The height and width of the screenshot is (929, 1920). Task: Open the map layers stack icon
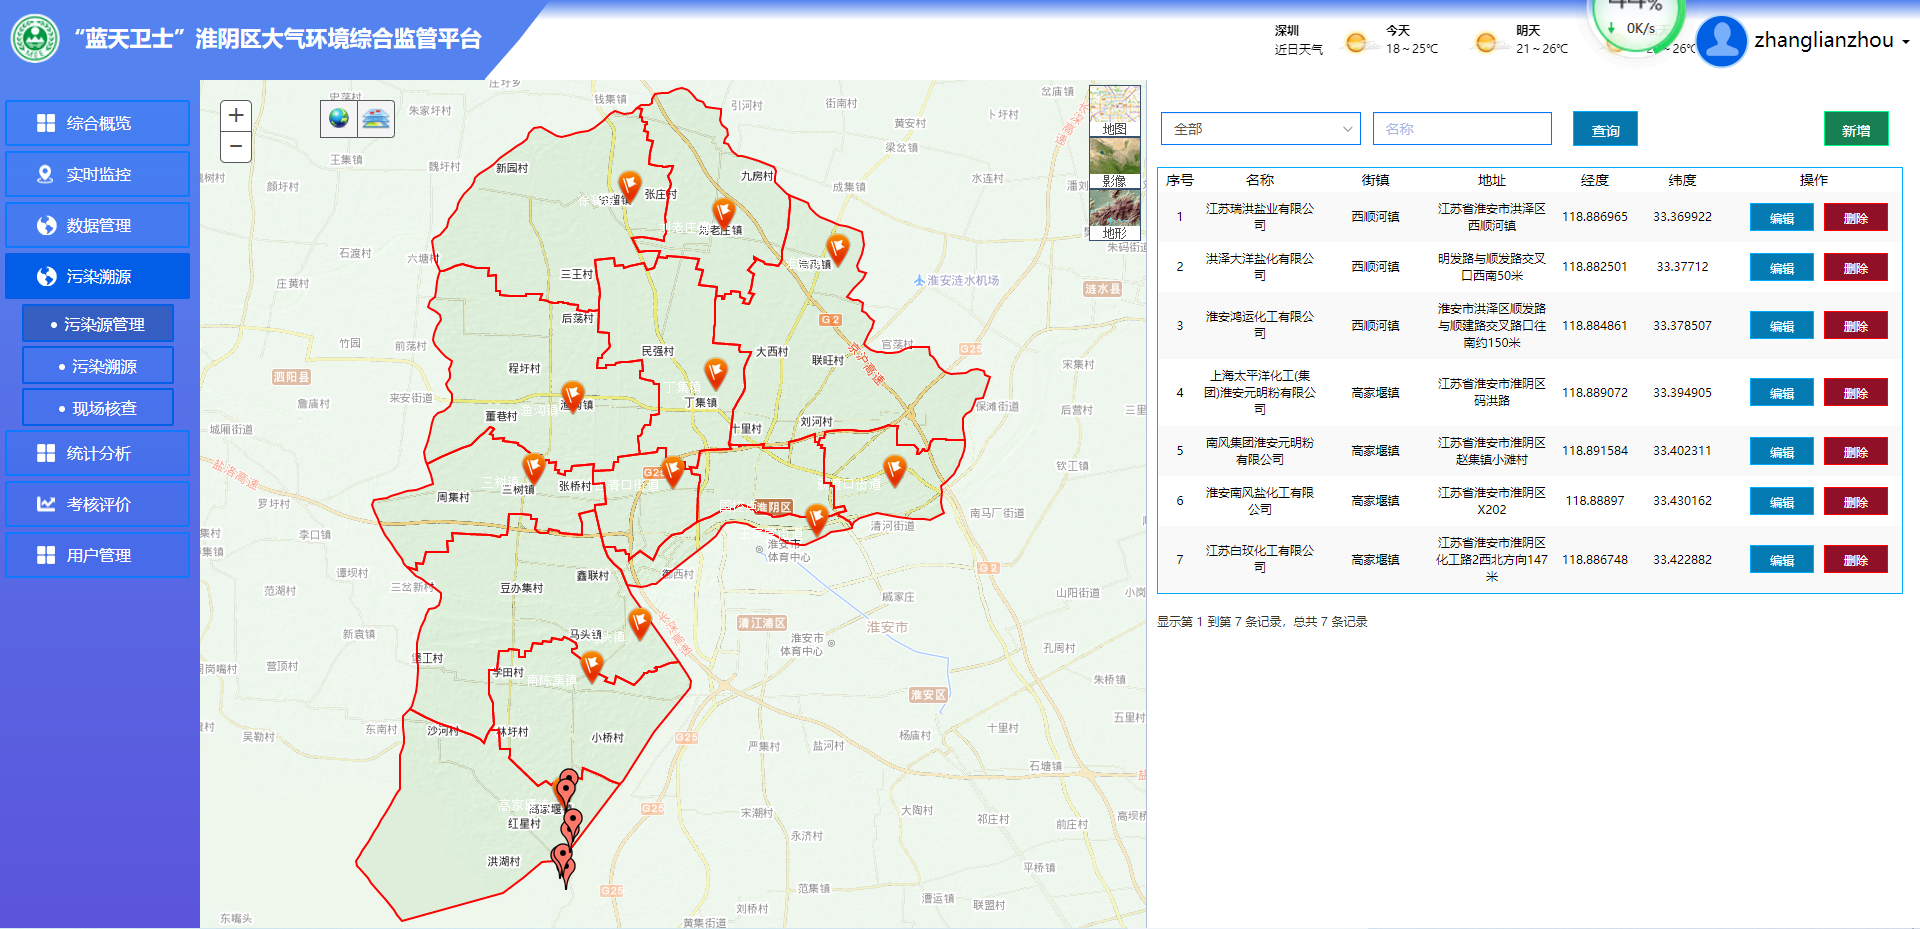(376, 118)
